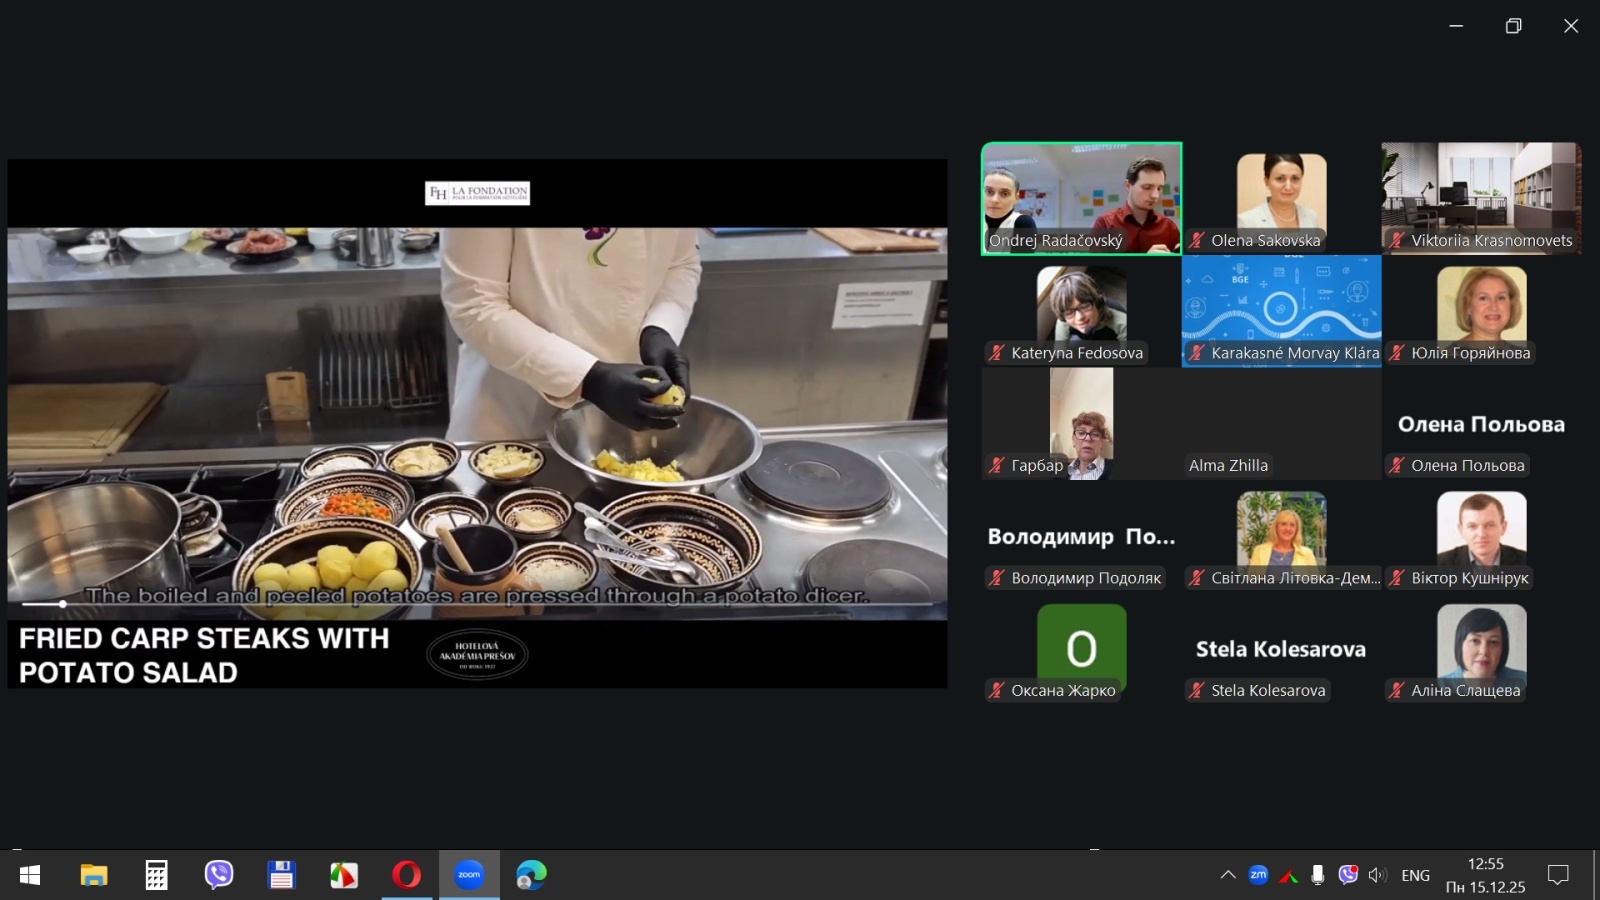Viewport: 1600px width, 900px height.
Task: Click the Zoom tray icon
Action: tap(1258, 875)
